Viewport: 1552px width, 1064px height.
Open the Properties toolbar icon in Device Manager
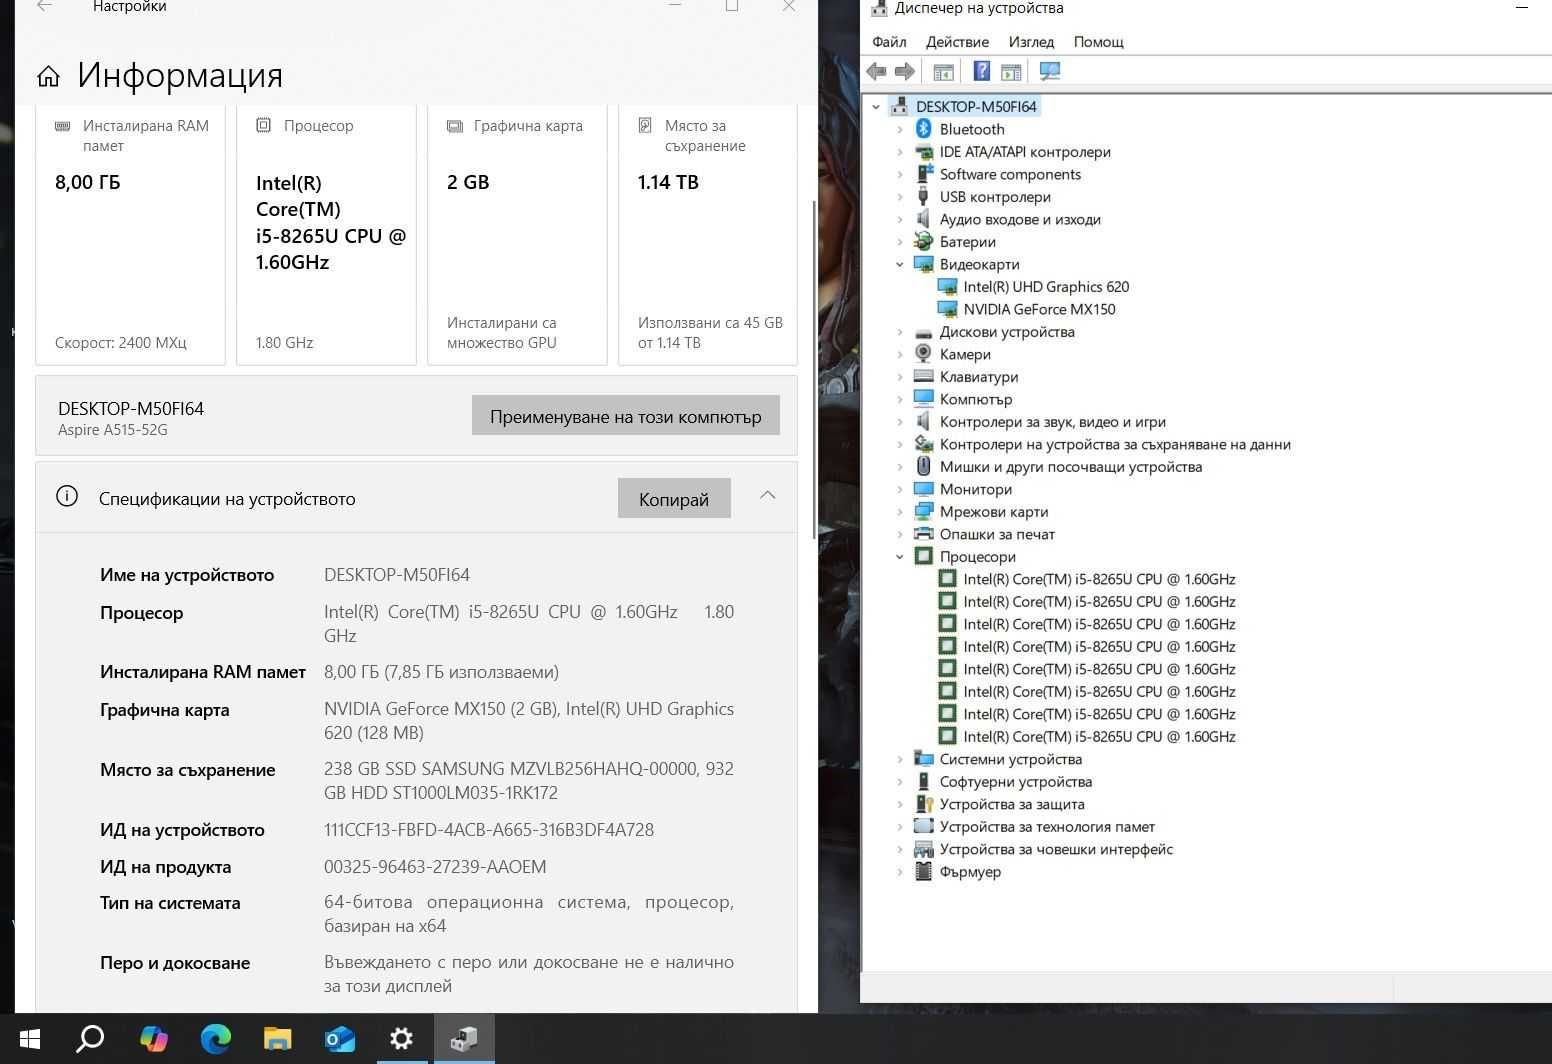click(x=943, y=71)
